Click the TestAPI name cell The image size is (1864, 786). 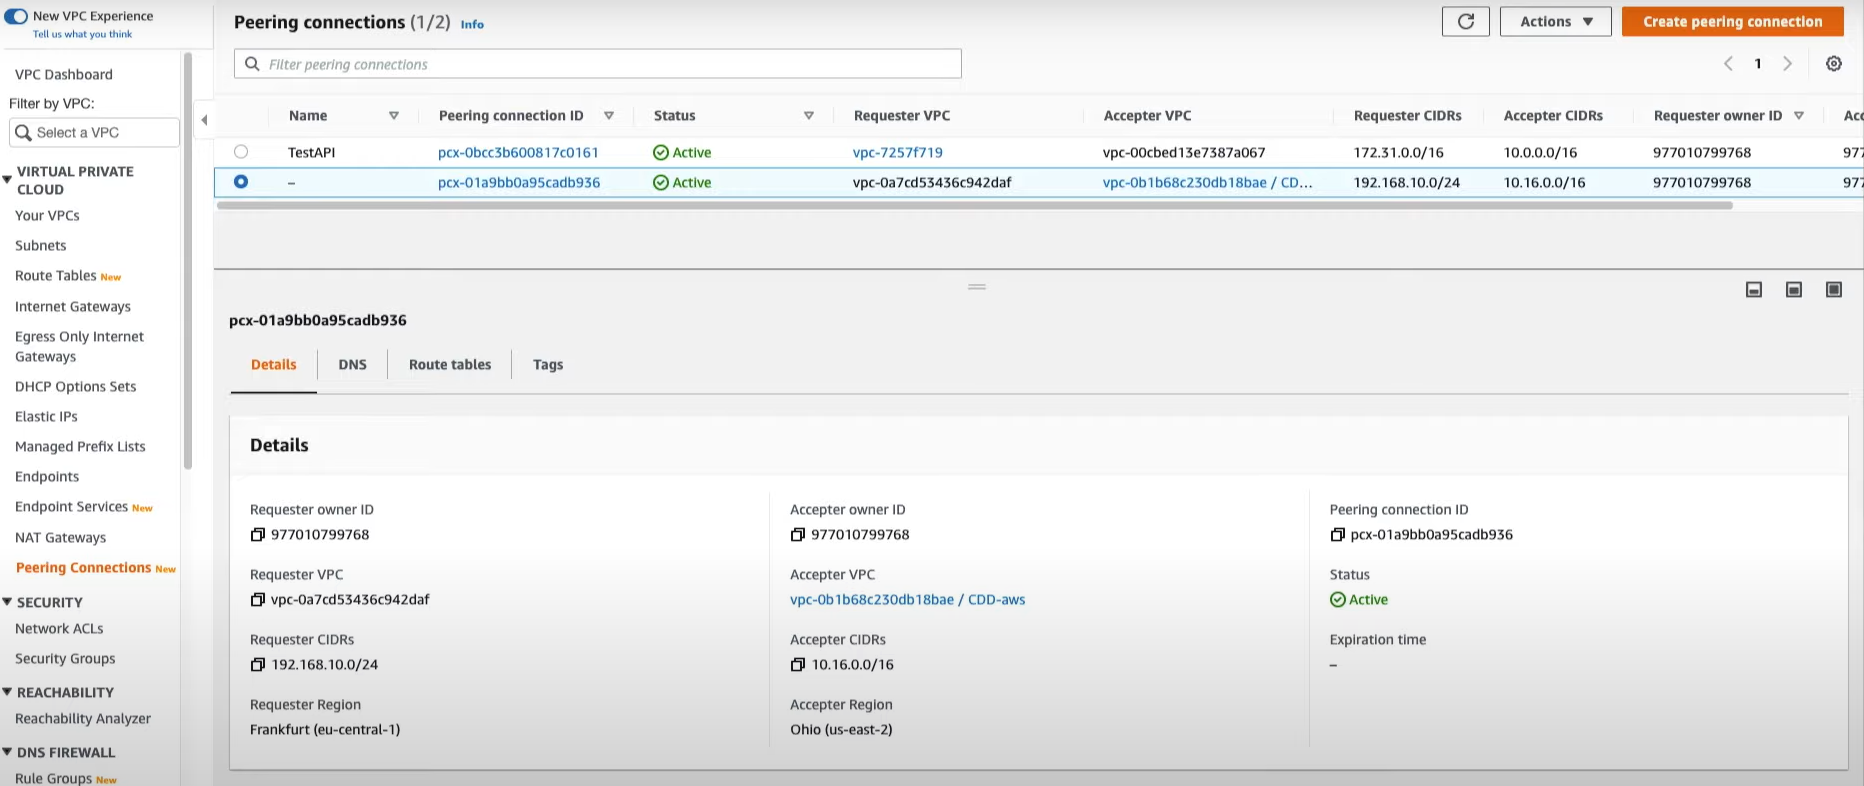click(311, 153)
